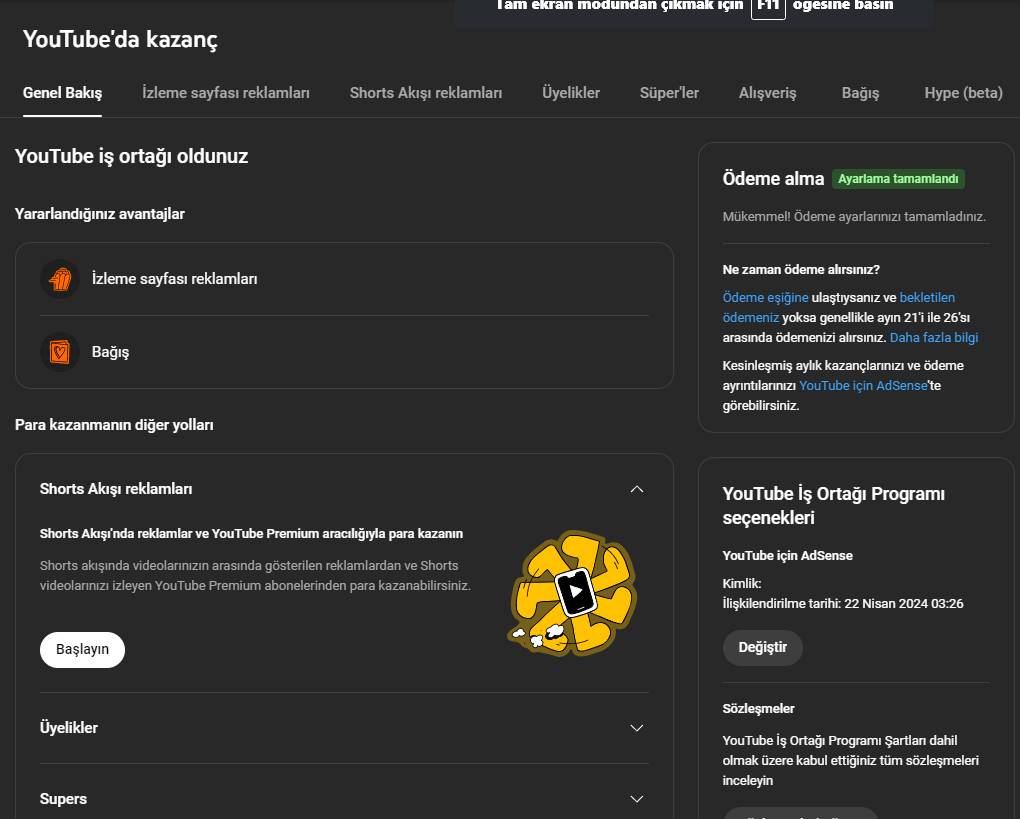
Task: Open the Hype (beta) tab
Action: click(x=963, y=93)
